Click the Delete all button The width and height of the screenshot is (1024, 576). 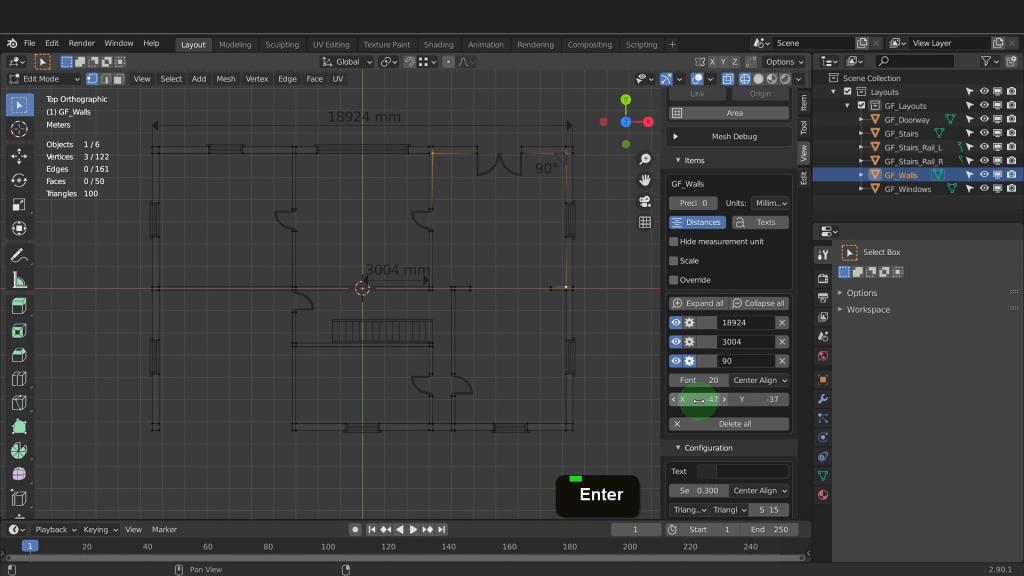733,424
